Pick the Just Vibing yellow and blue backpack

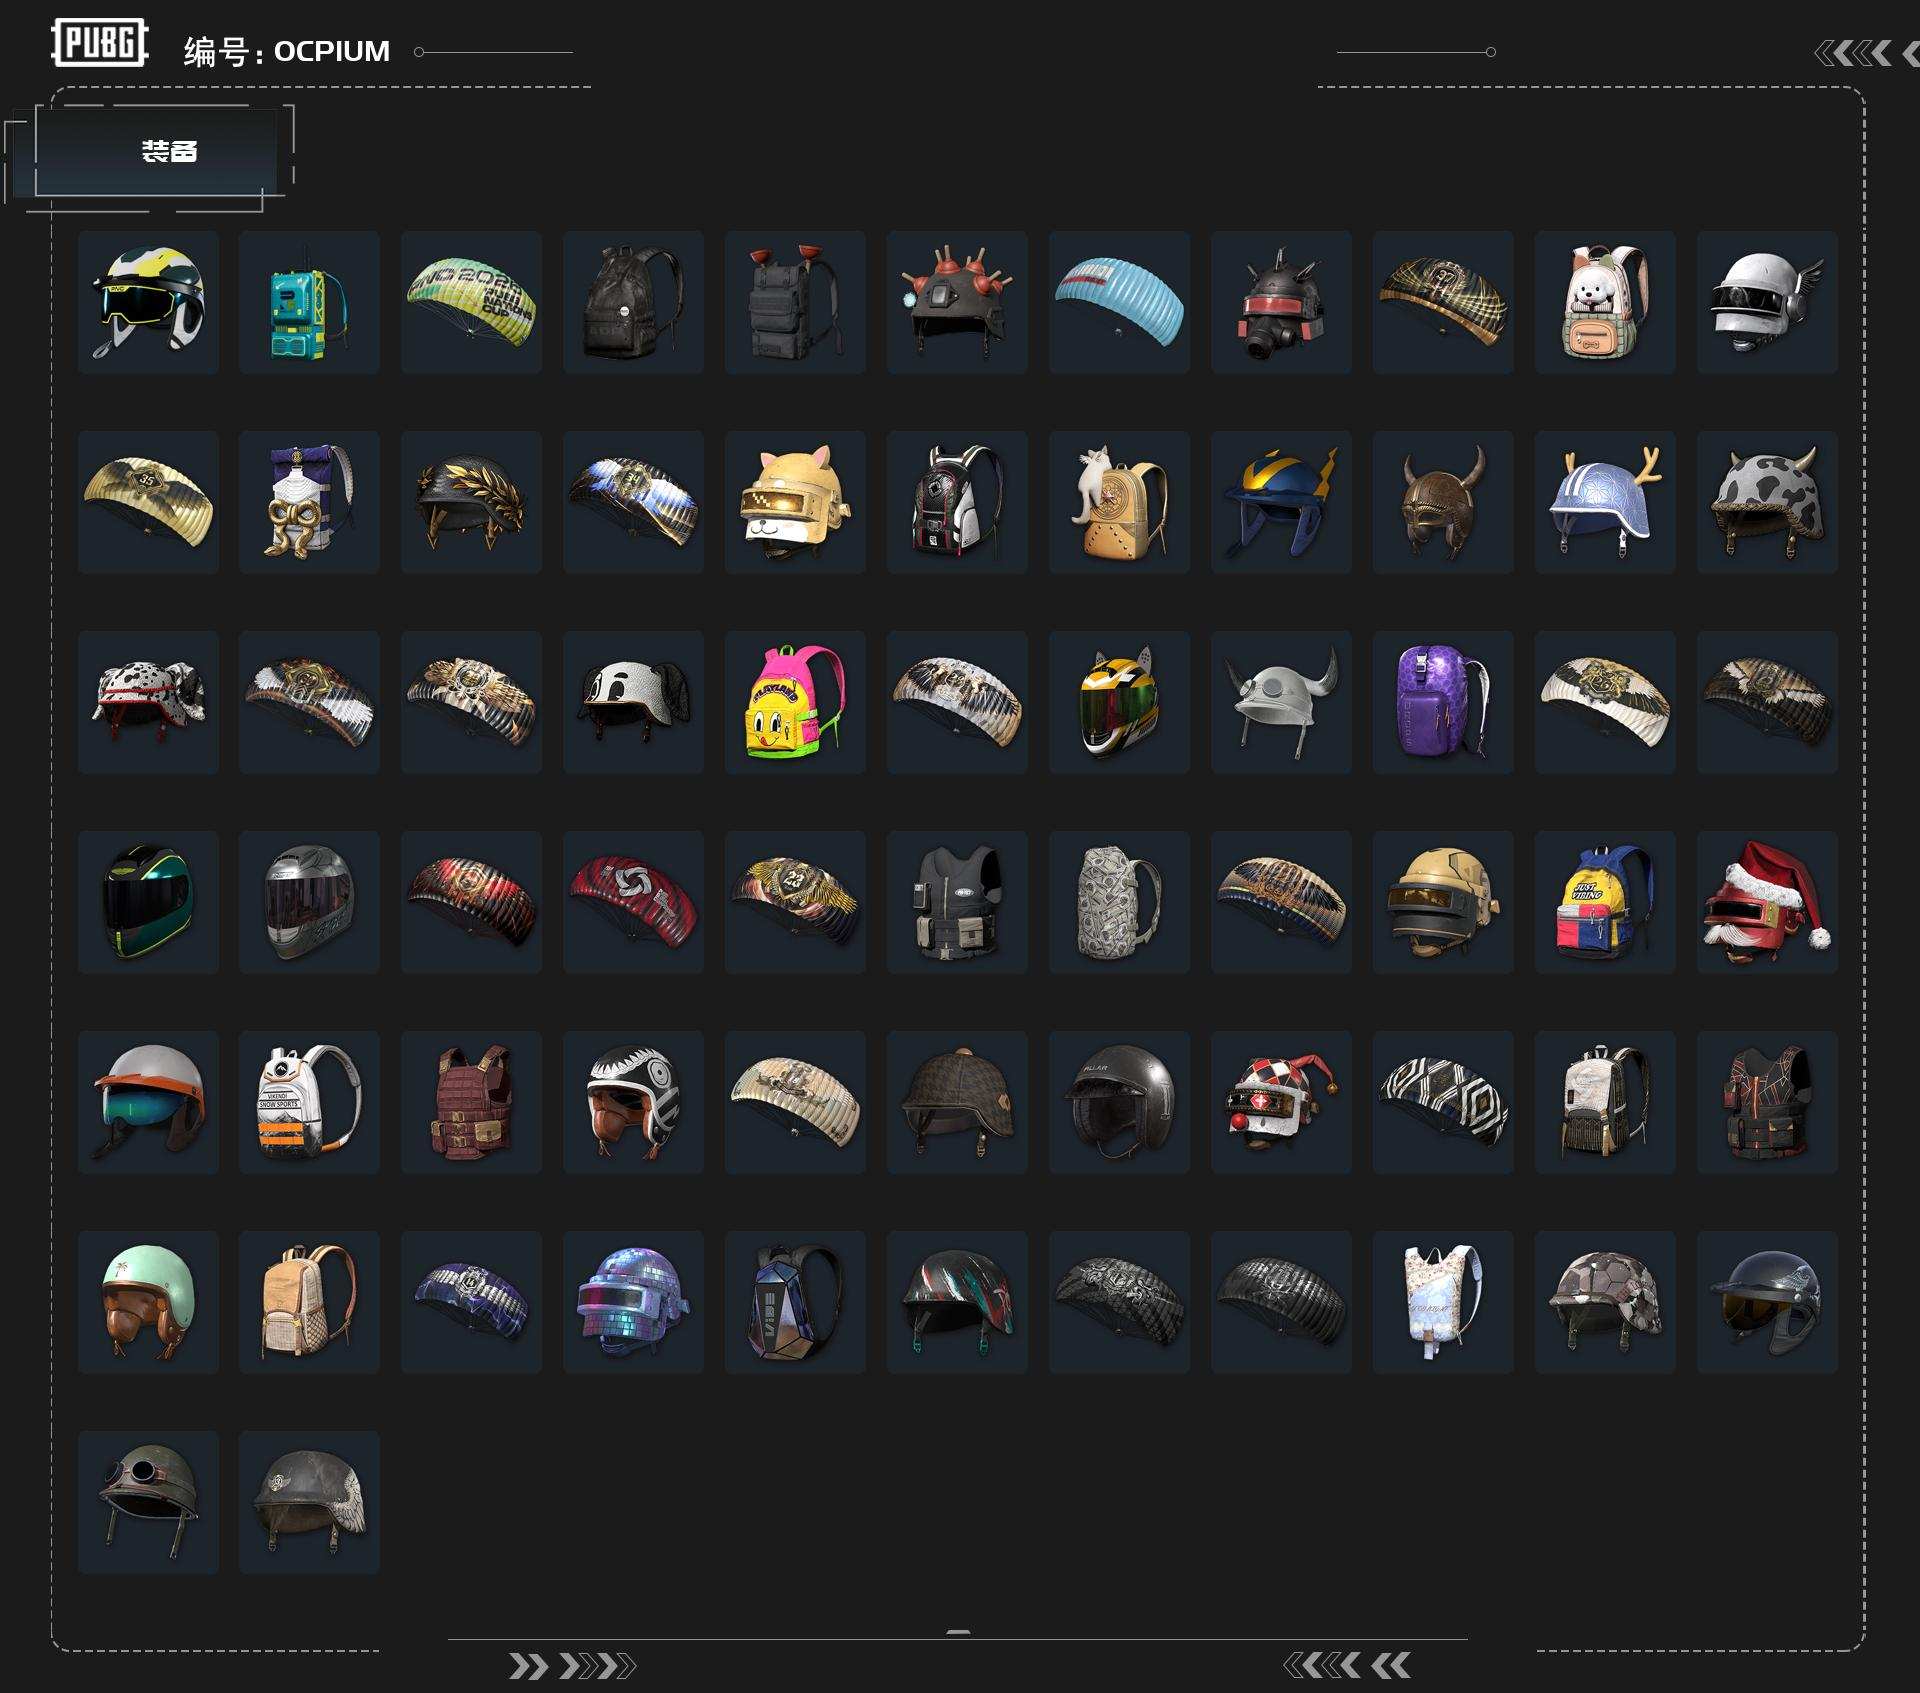[1605, 902]
